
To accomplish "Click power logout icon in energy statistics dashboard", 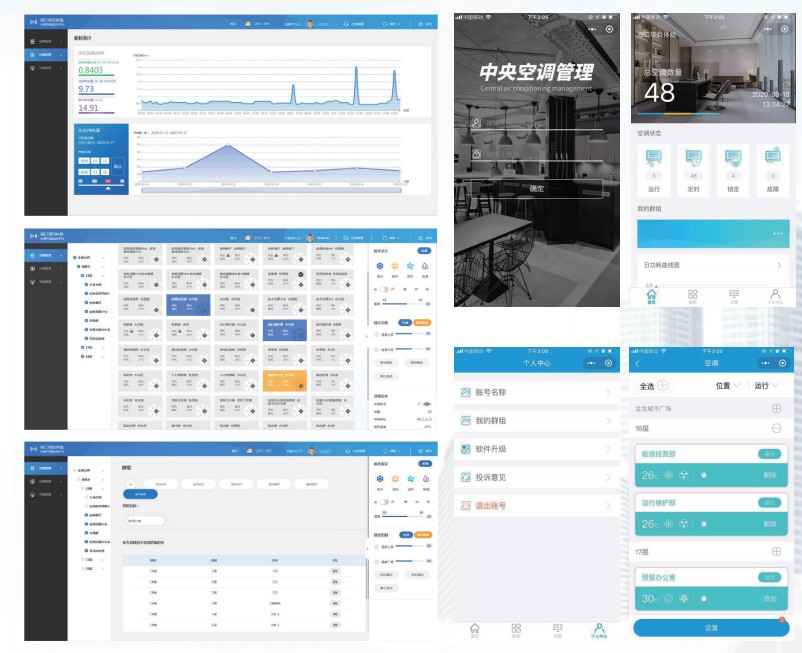I will click(421, 24).
